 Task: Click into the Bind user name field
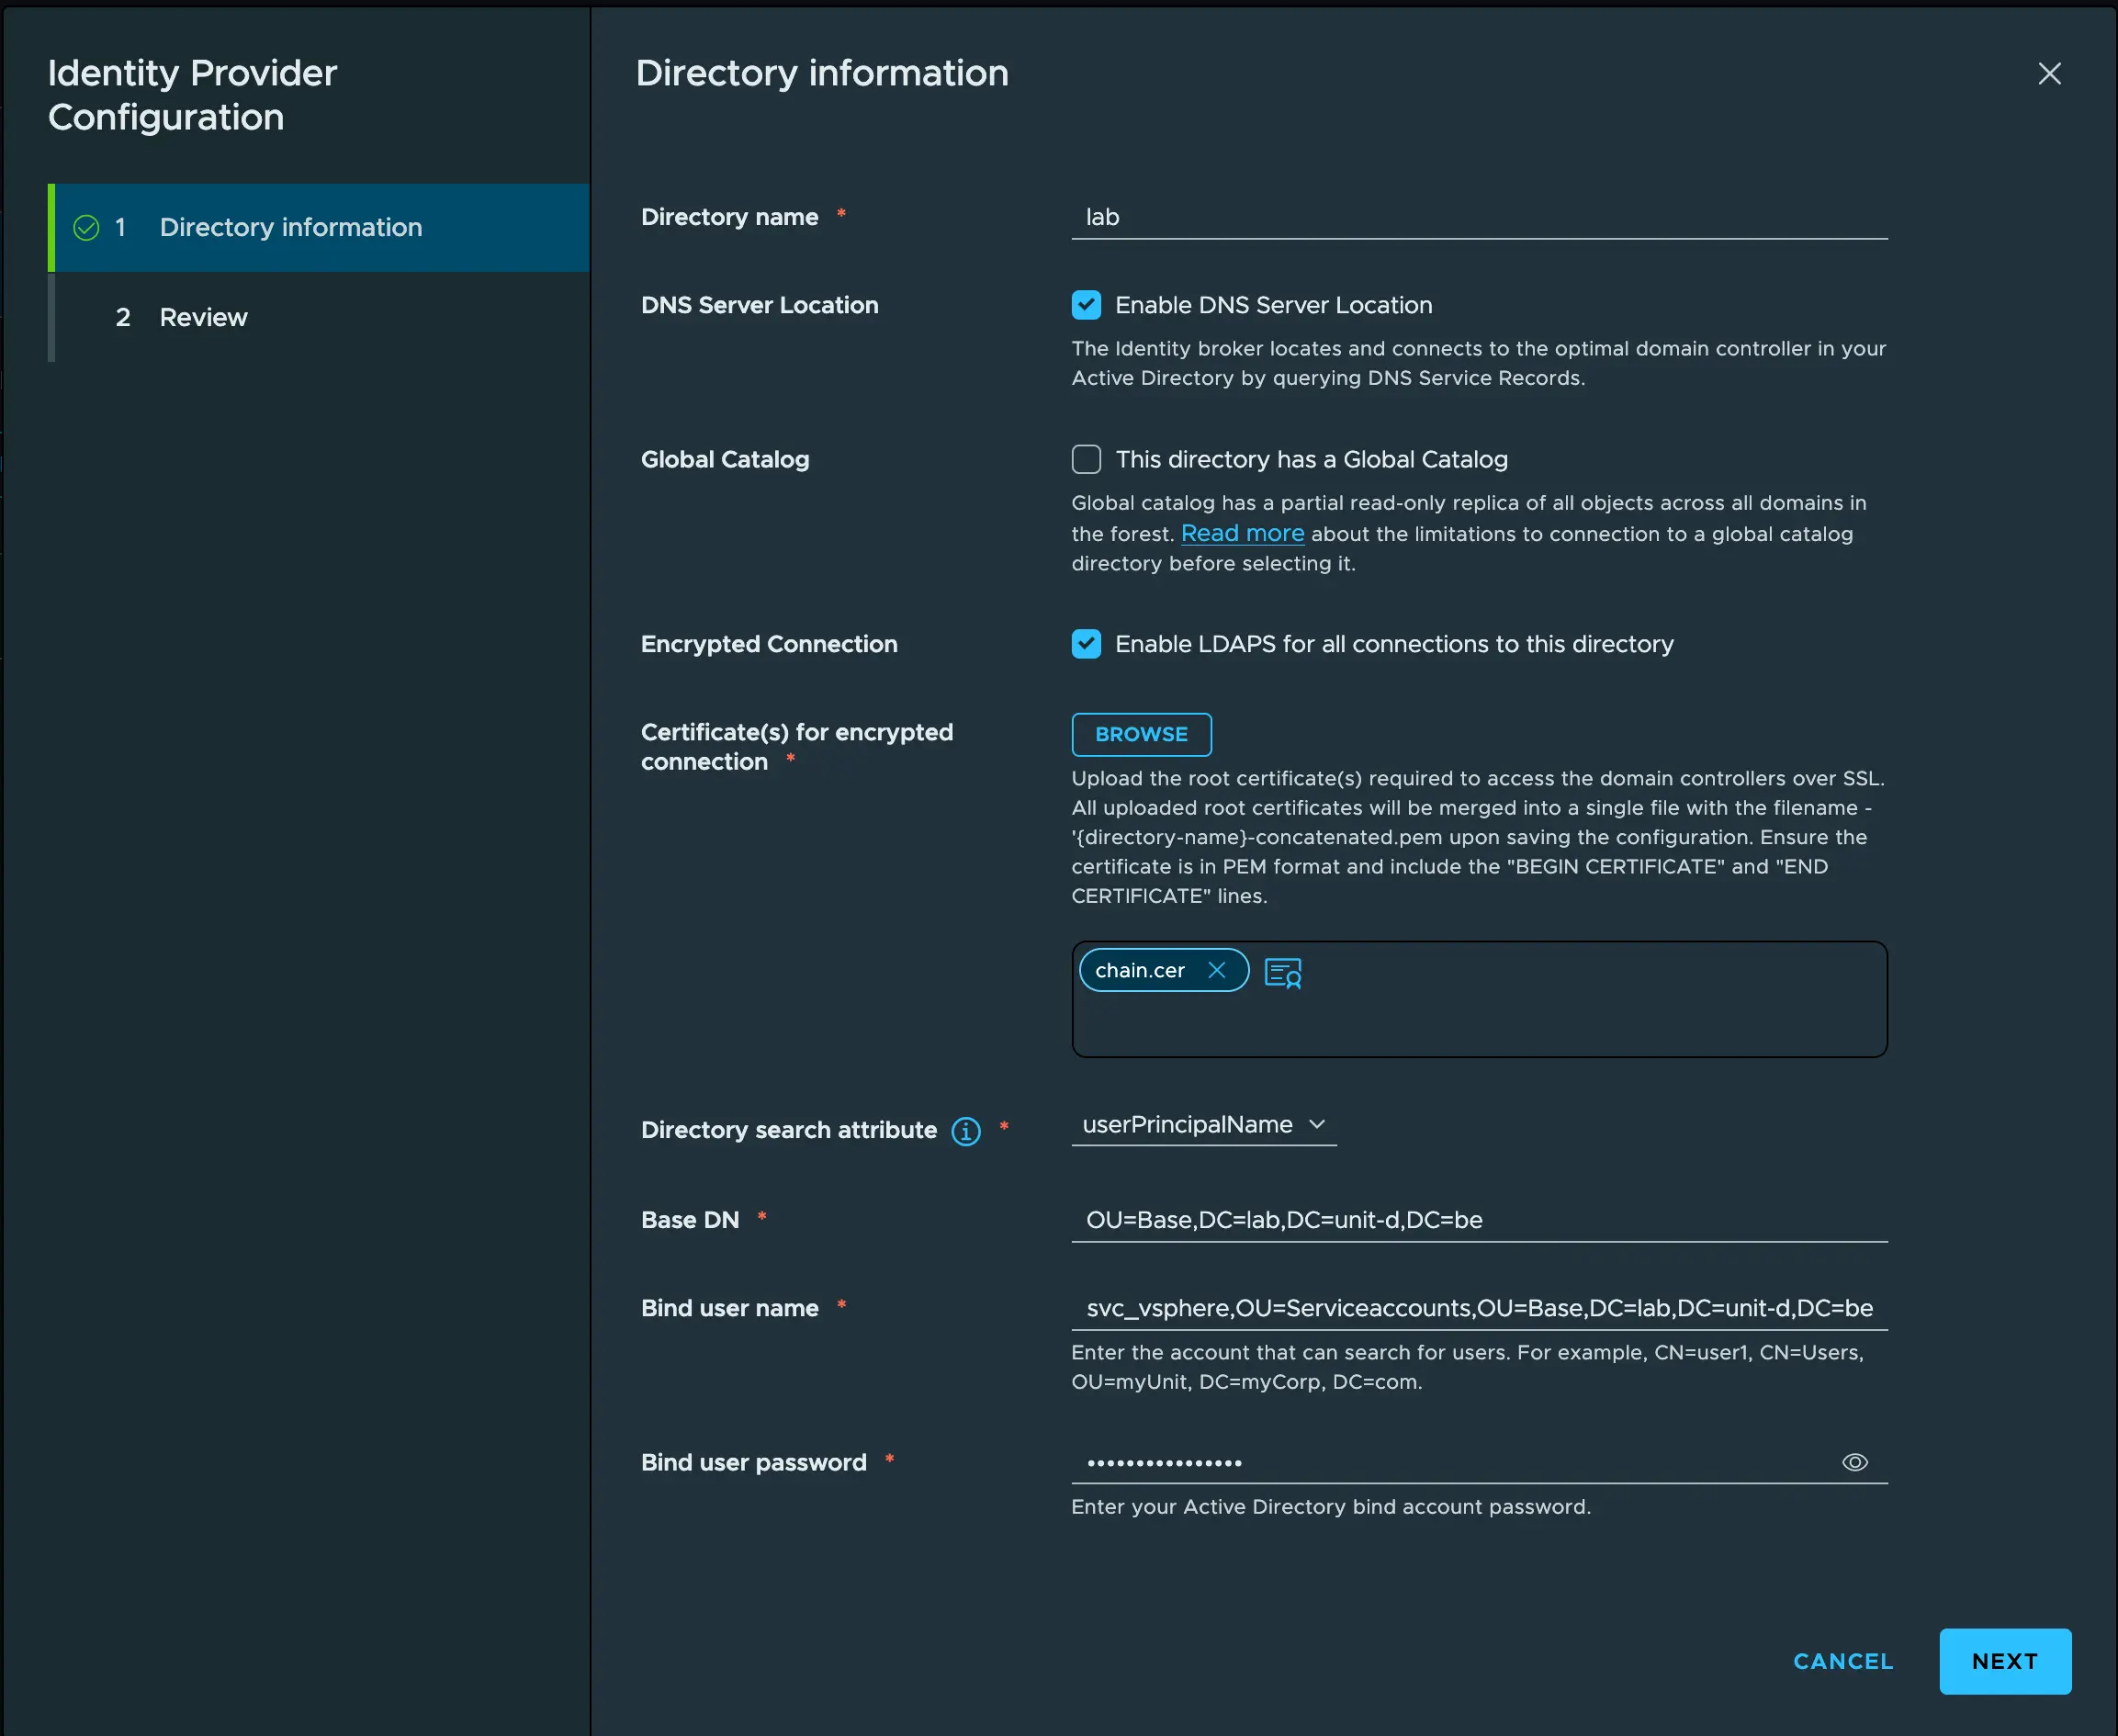click(1478, 1308)
